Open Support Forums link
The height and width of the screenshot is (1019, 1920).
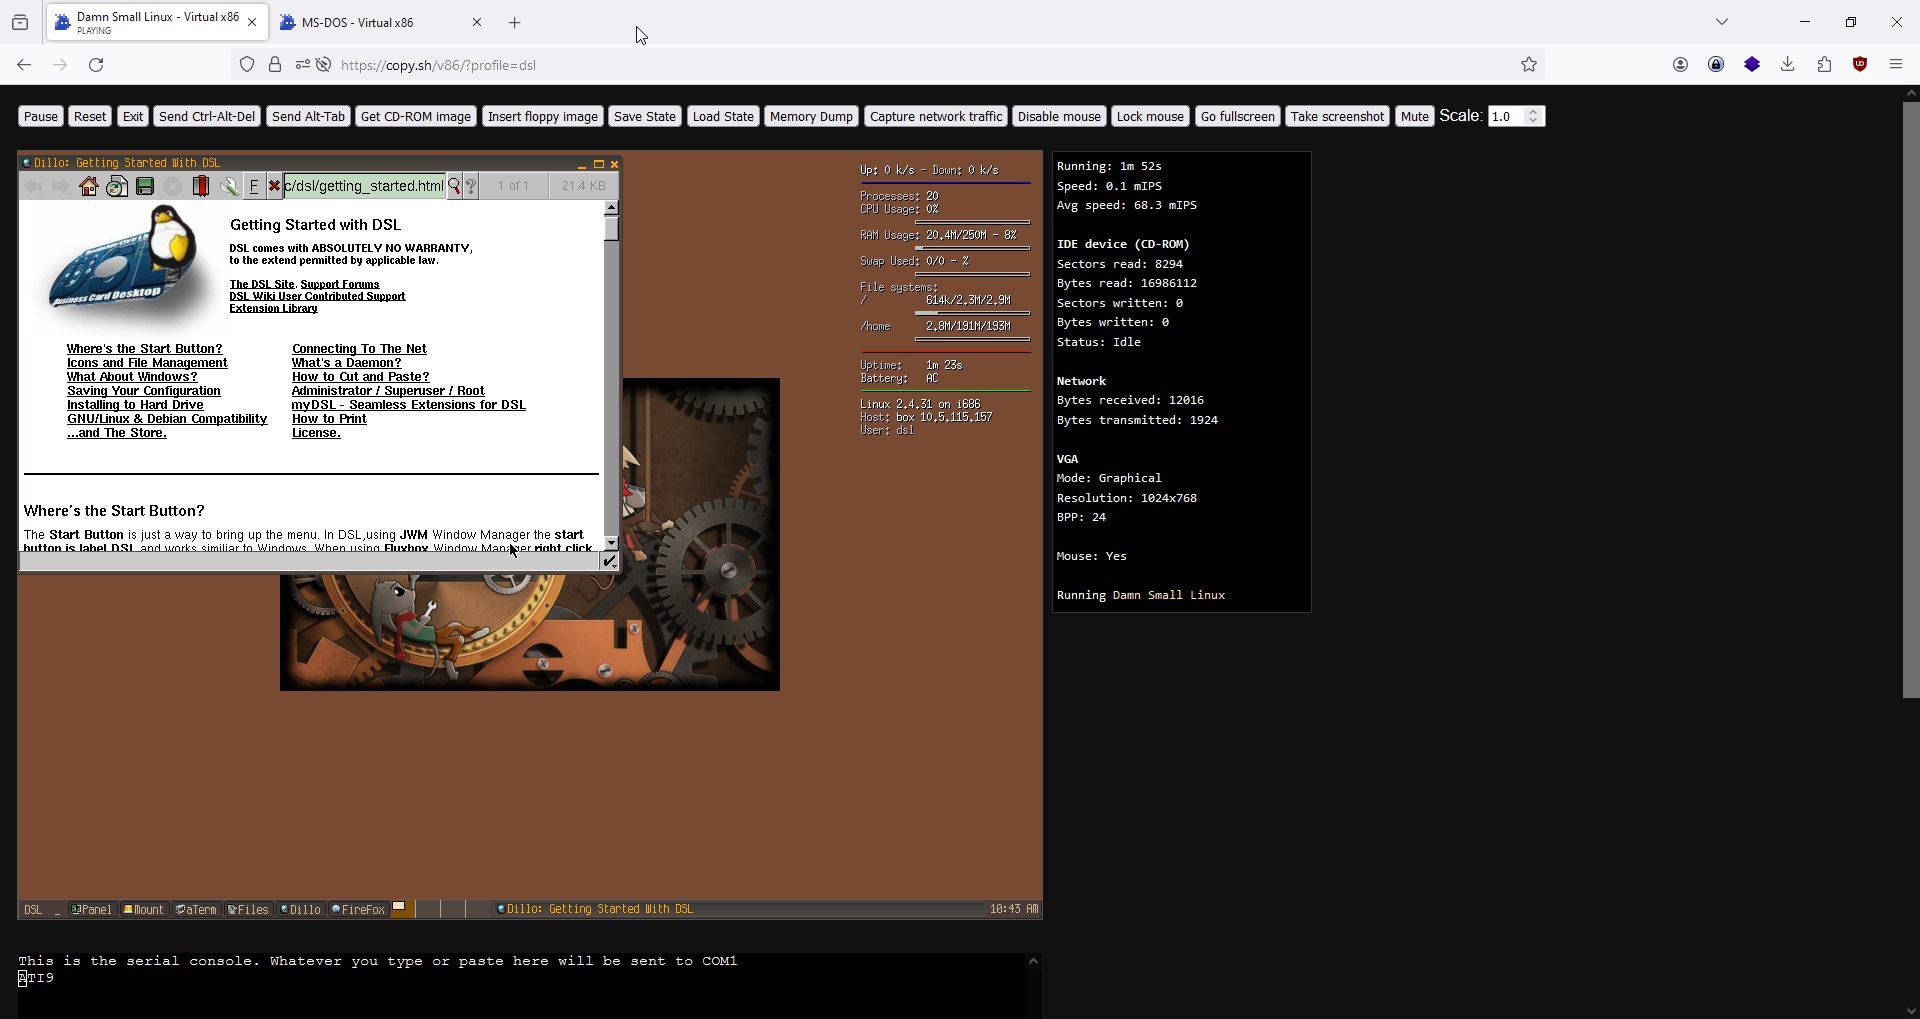tap(340, 284)
